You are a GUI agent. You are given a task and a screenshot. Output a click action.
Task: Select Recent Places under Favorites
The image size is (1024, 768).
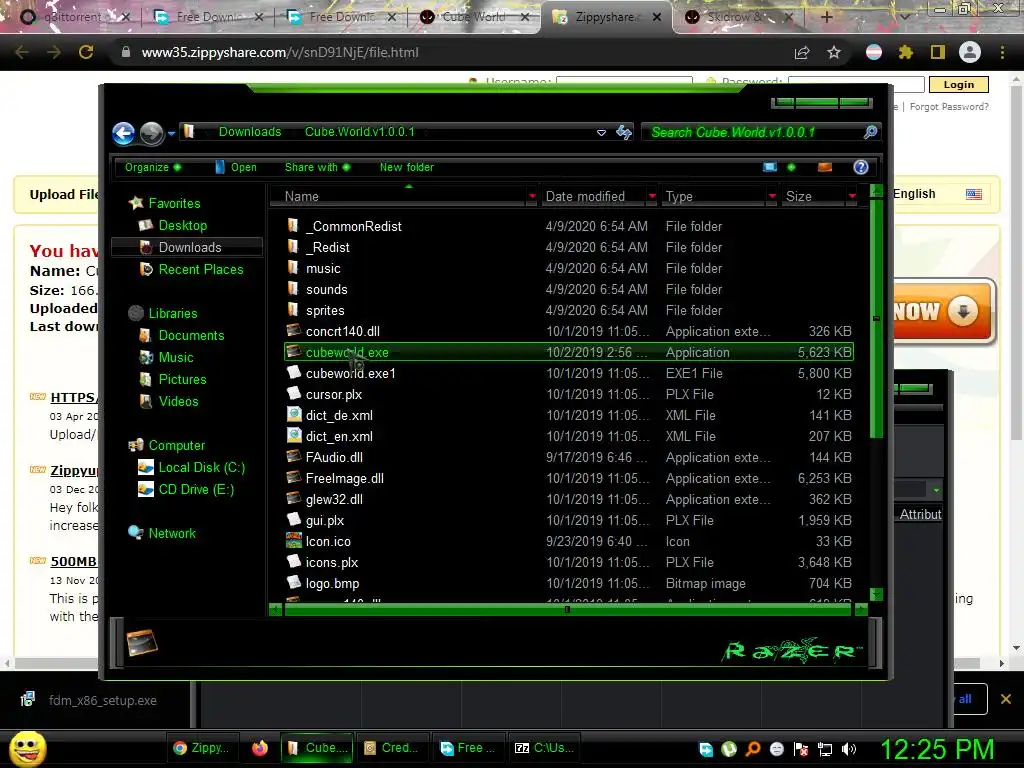tap(200, 269)
